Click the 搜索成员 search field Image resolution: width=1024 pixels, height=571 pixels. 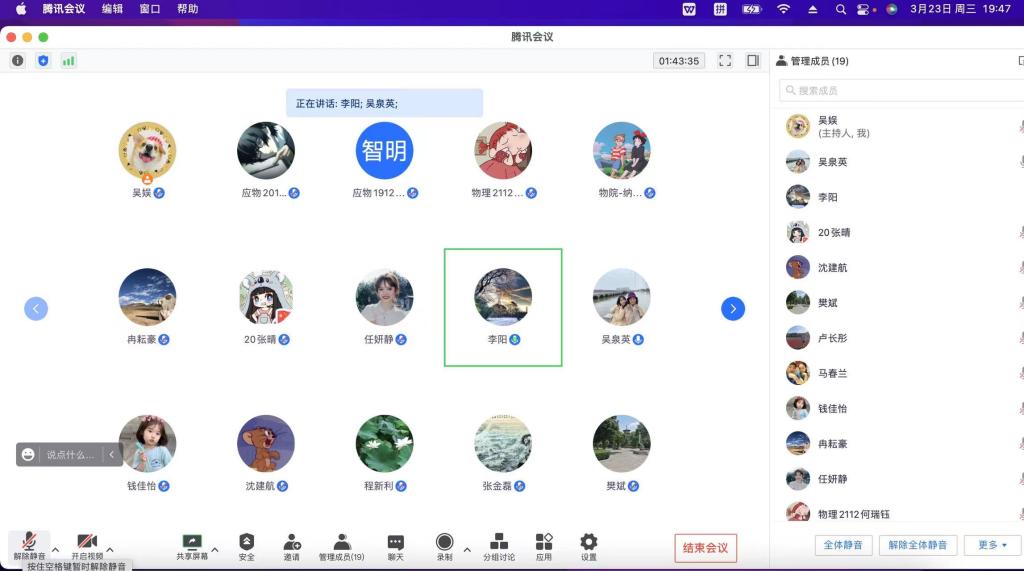coord(900,91)
